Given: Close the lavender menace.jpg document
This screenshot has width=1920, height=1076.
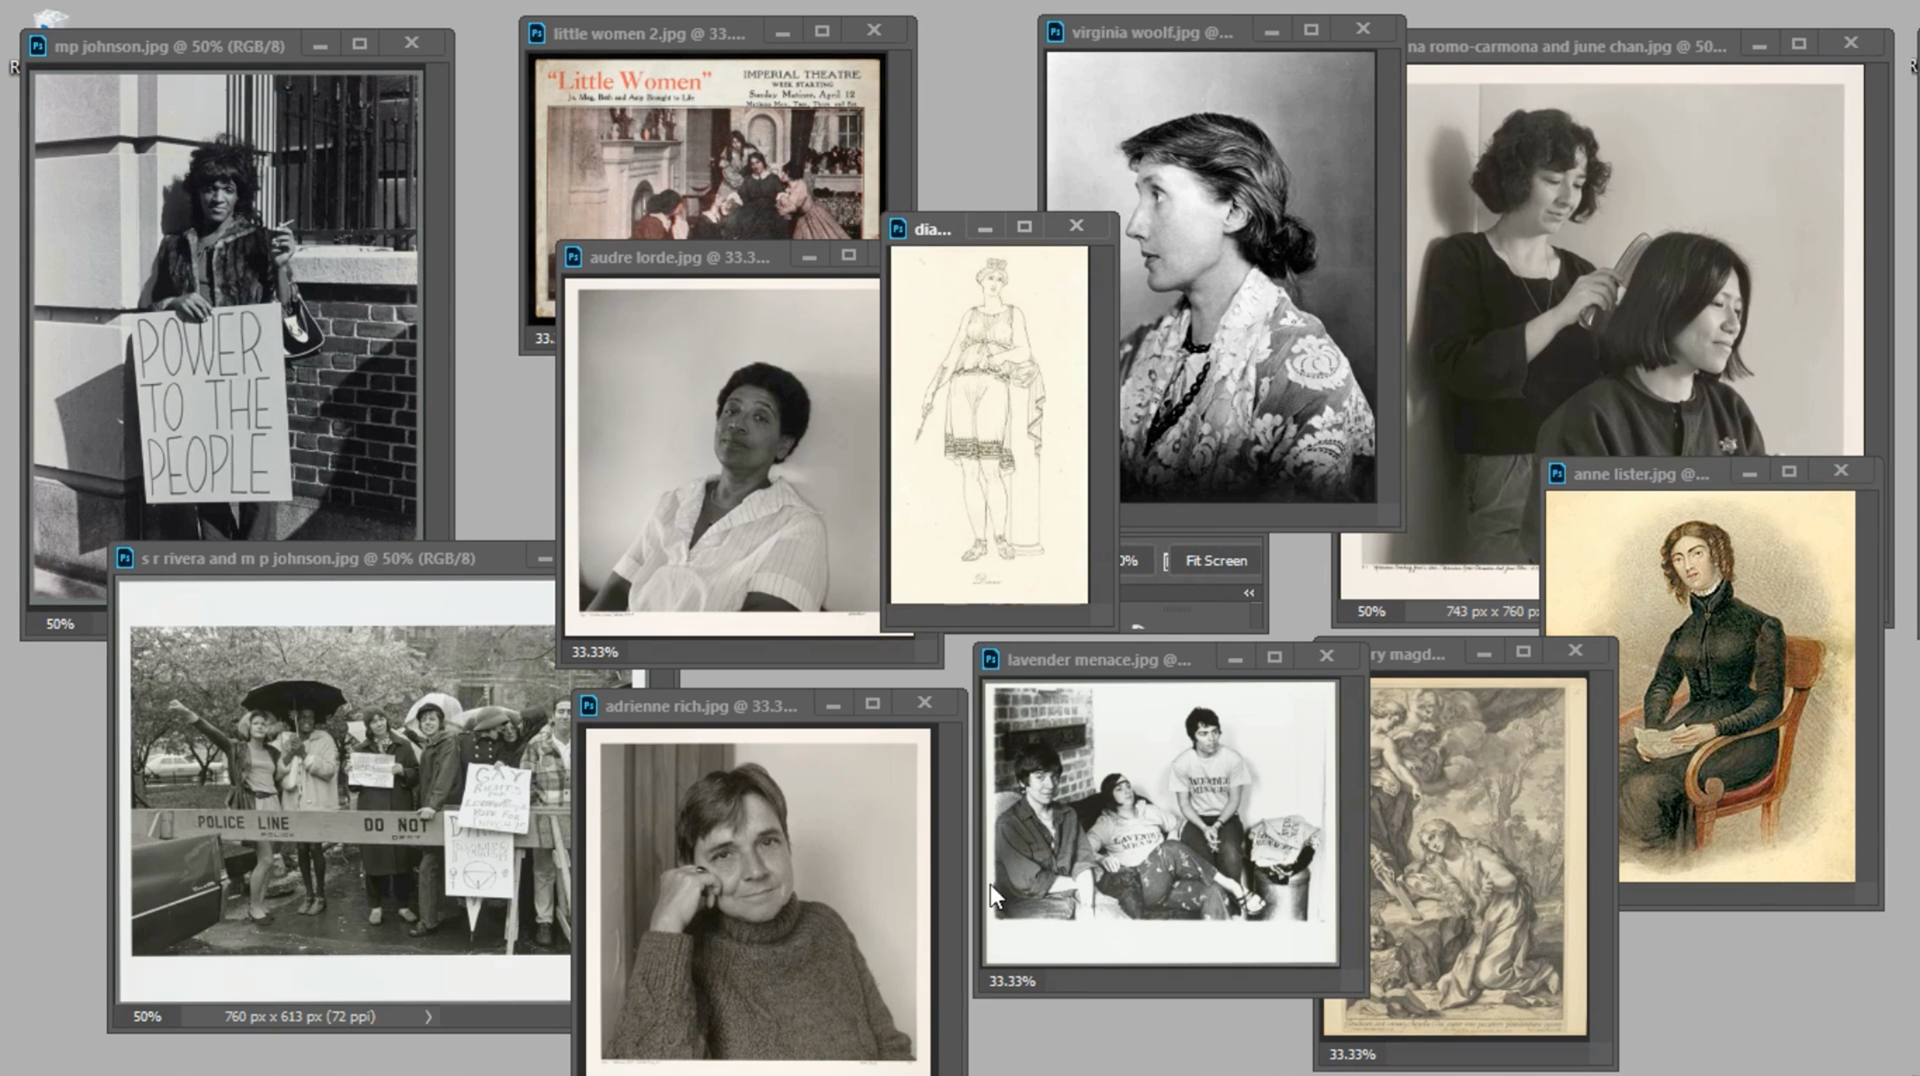Looking at the screenshot, I should (1326, 656).
